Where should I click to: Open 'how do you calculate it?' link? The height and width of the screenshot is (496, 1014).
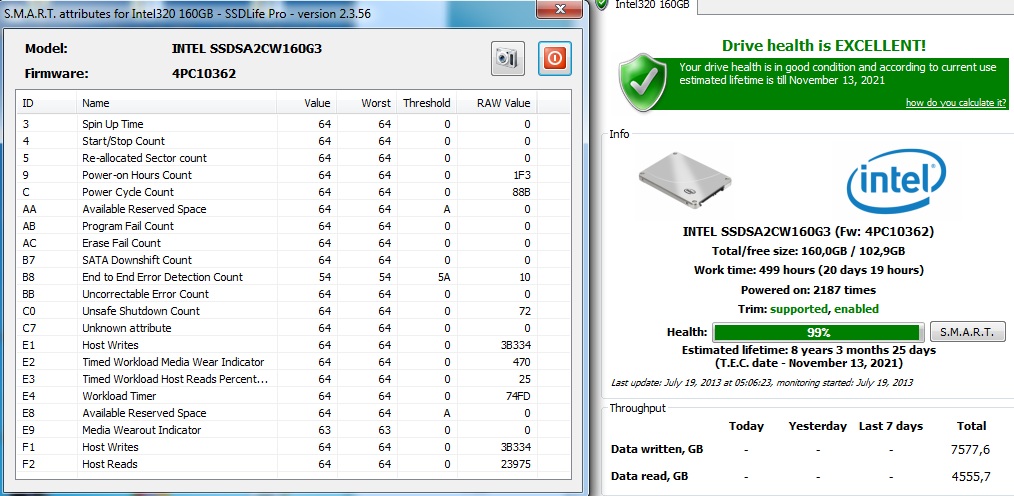pyautogui.click(x=956, y=103)
